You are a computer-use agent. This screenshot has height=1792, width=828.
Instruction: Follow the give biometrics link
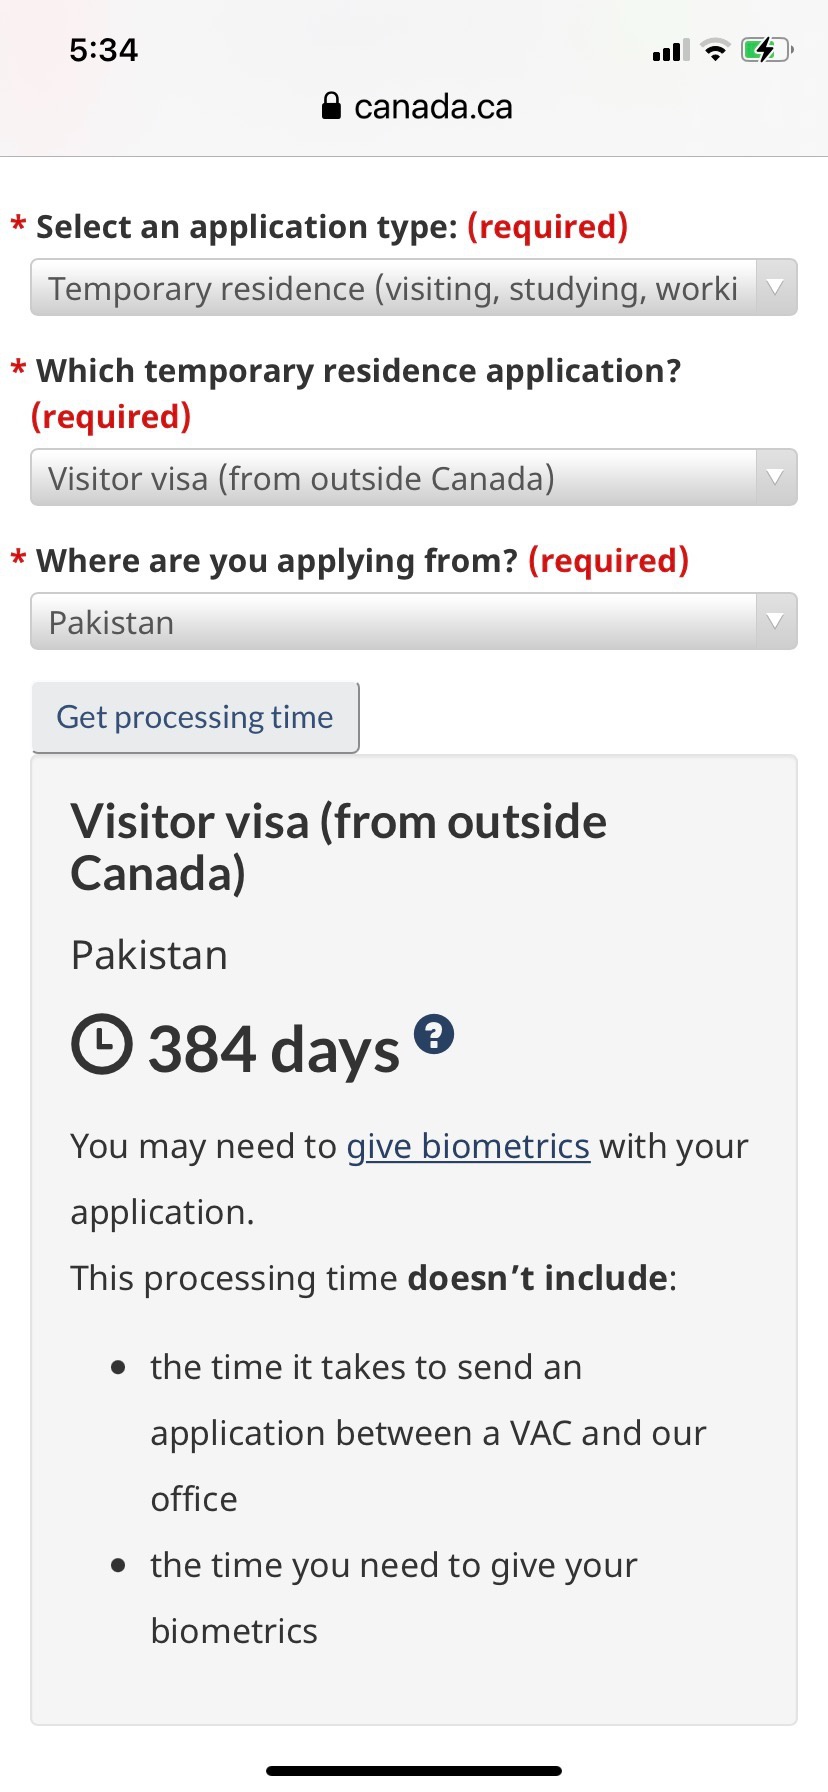468,1146
